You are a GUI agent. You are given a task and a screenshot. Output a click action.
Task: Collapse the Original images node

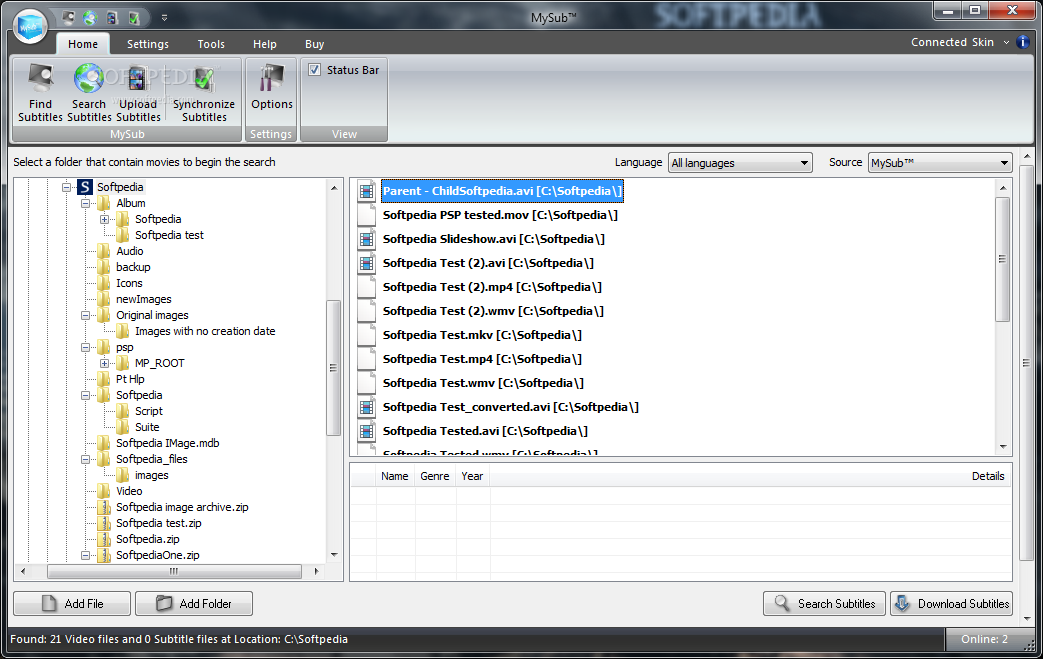click(x=85, y=315)
